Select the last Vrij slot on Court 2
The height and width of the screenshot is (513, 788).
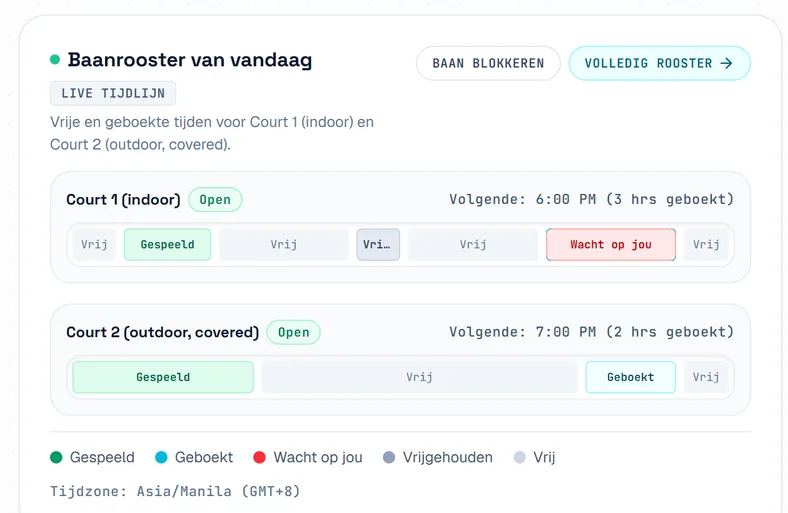click(706, 377)
